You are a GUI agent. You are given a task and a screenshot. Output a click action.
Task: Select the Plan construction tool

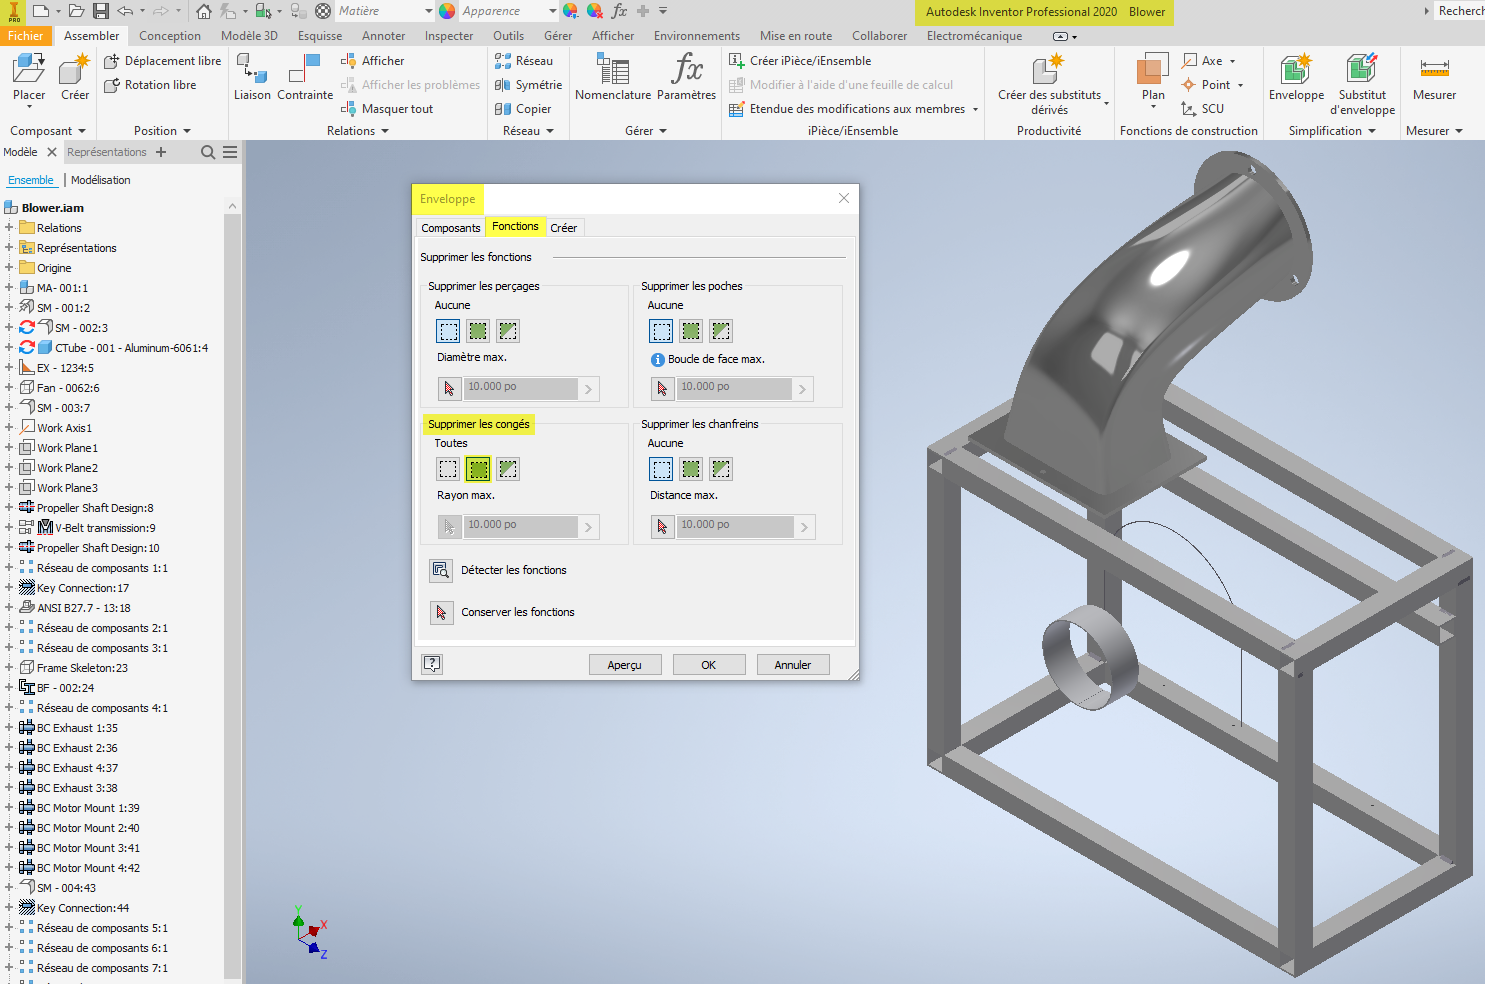coord(1152,75)
